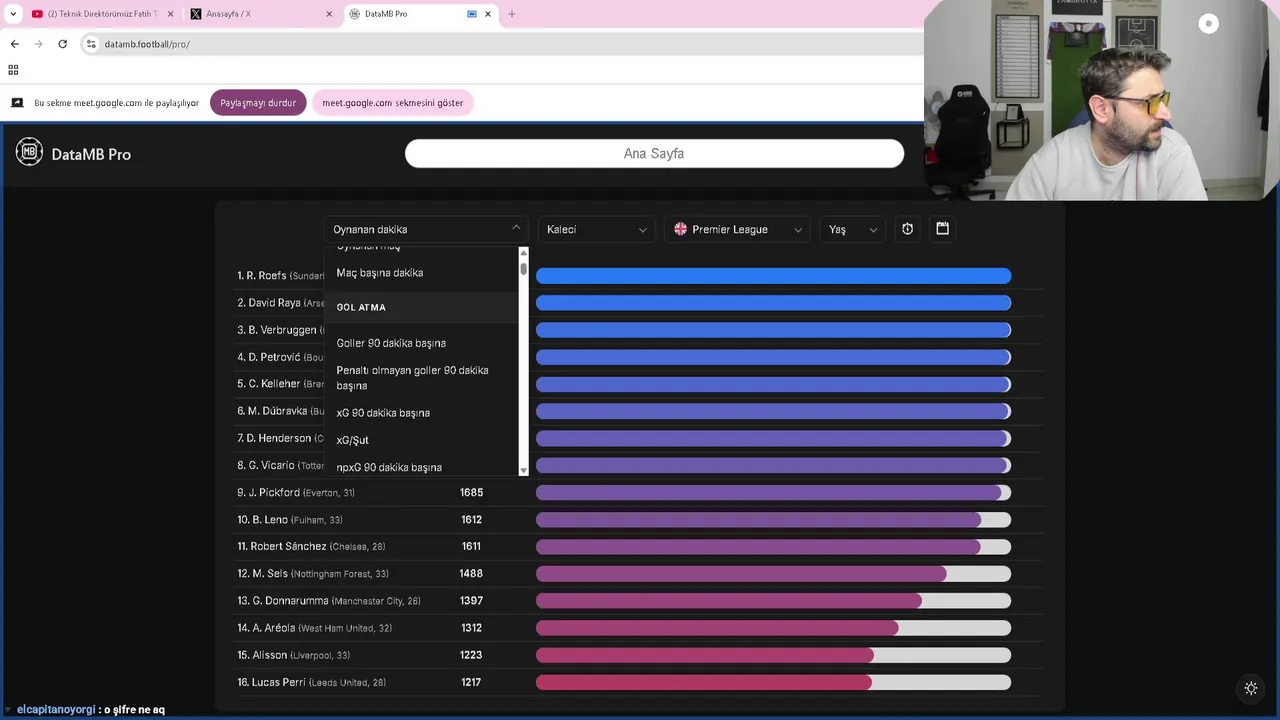
Task: Open the apps grid icon in bookmarks bar
Action: [13, 70]
